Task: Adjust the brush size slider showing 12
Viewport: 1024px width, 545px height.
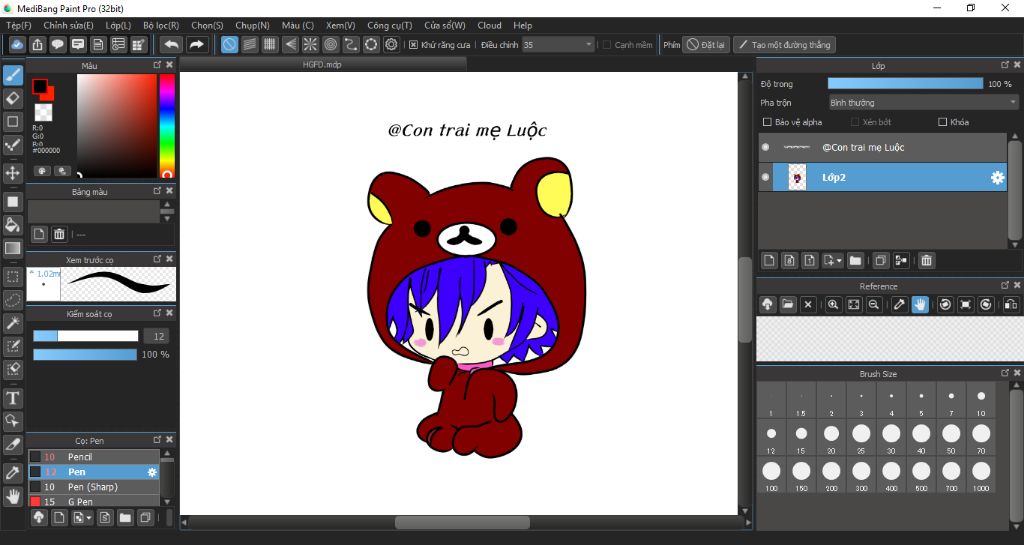Action: click(86, 336)
